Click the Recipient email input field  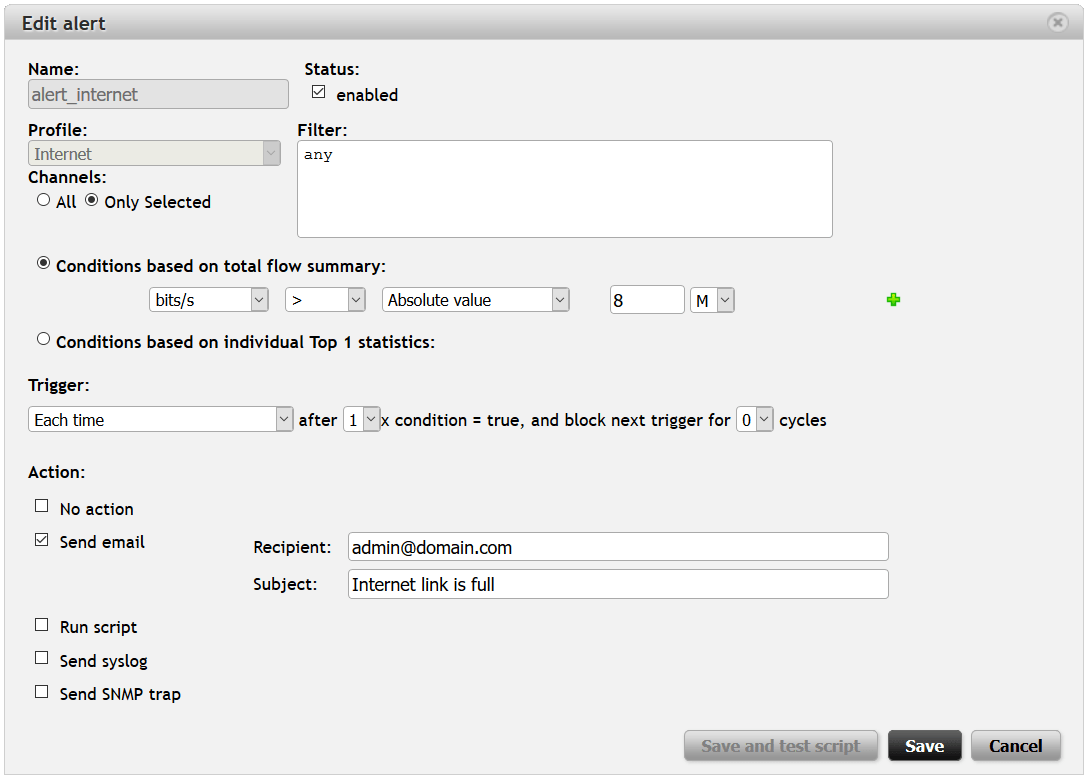617,547
